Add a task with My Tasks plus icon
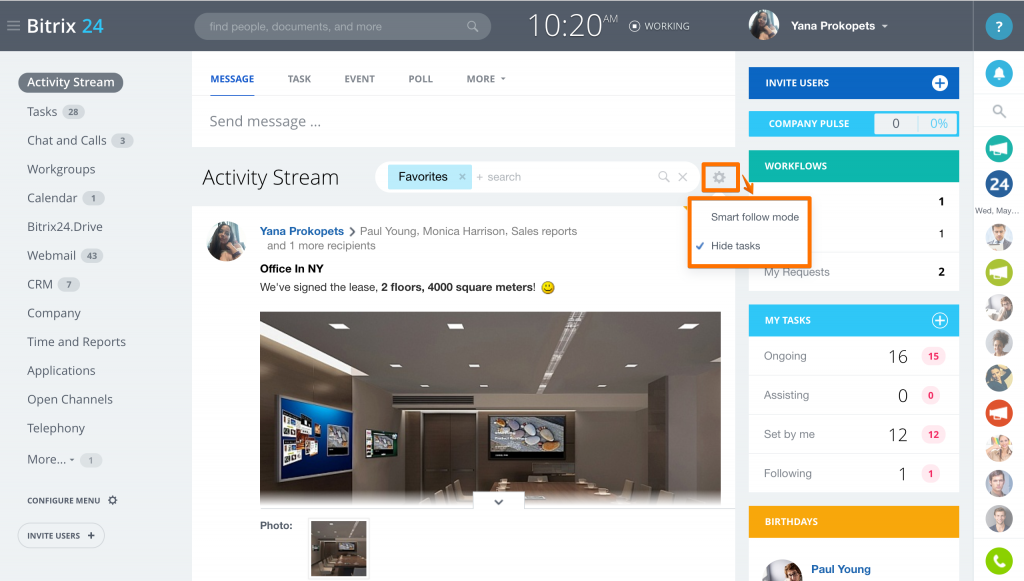1024x581 pixels. pos(939,321)
